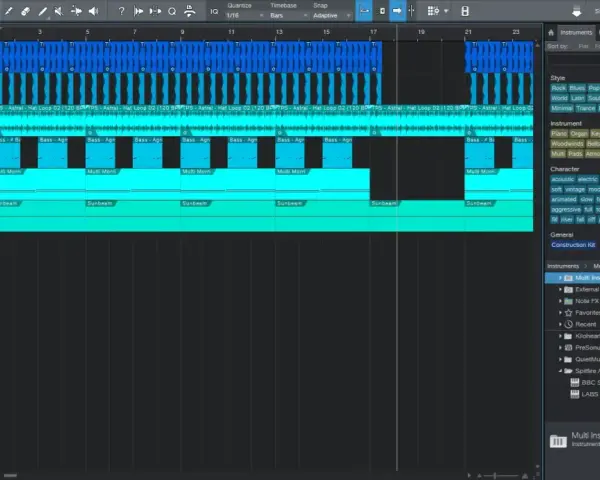600x480 pixels.
Task: Filter by the Rock style tag
Action: 559,88
